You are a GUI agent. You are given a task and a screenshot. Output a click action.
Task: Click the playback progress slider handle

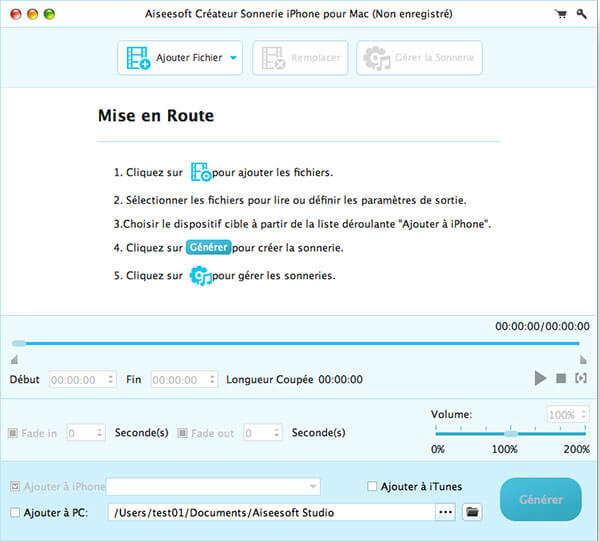click(x=18, y=343)
